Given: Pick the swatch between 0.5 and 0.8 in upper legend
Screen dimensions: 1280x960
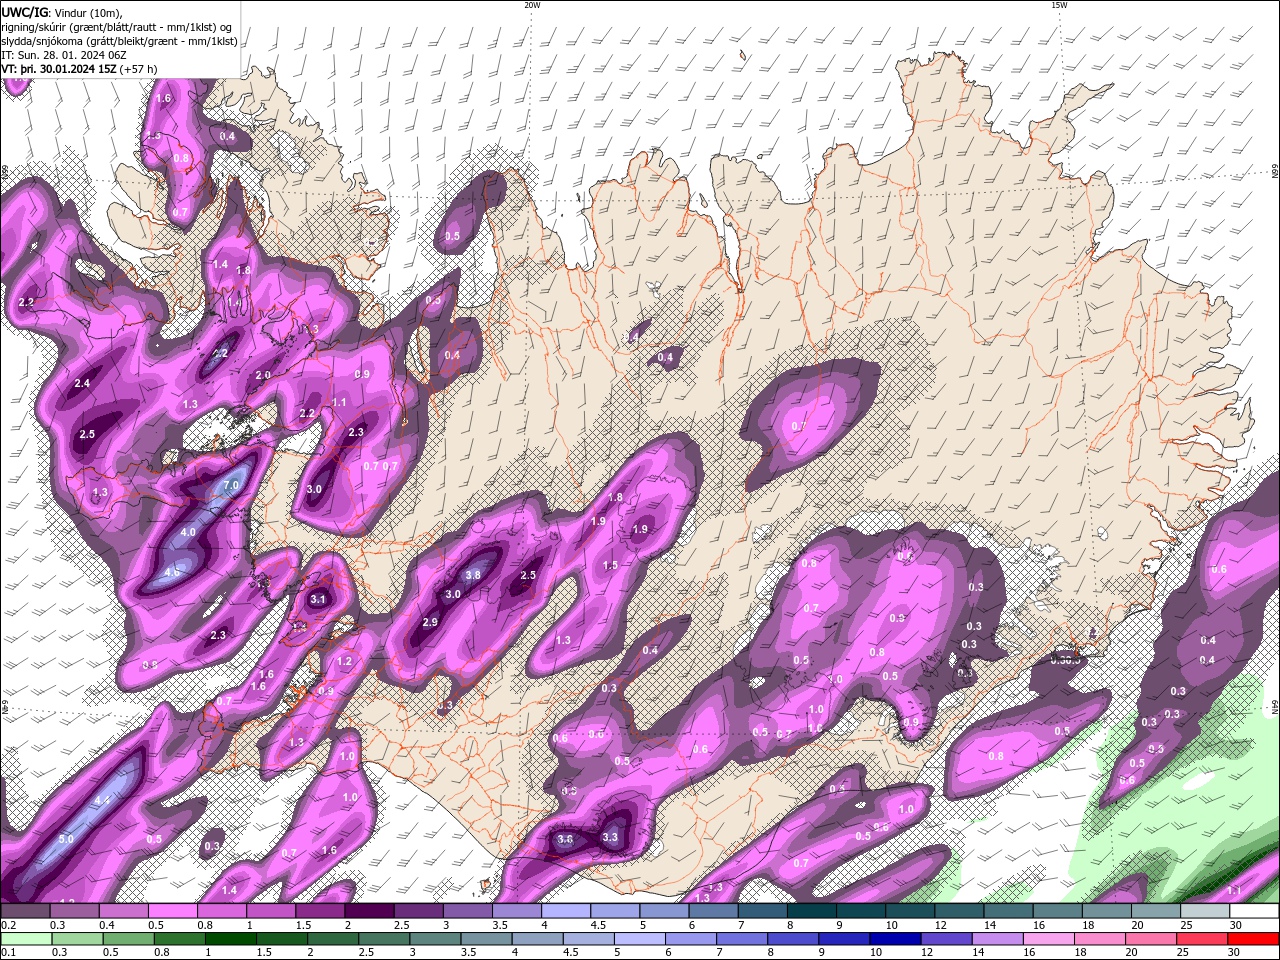Looking at the screenshot, I should pos(173,911).
